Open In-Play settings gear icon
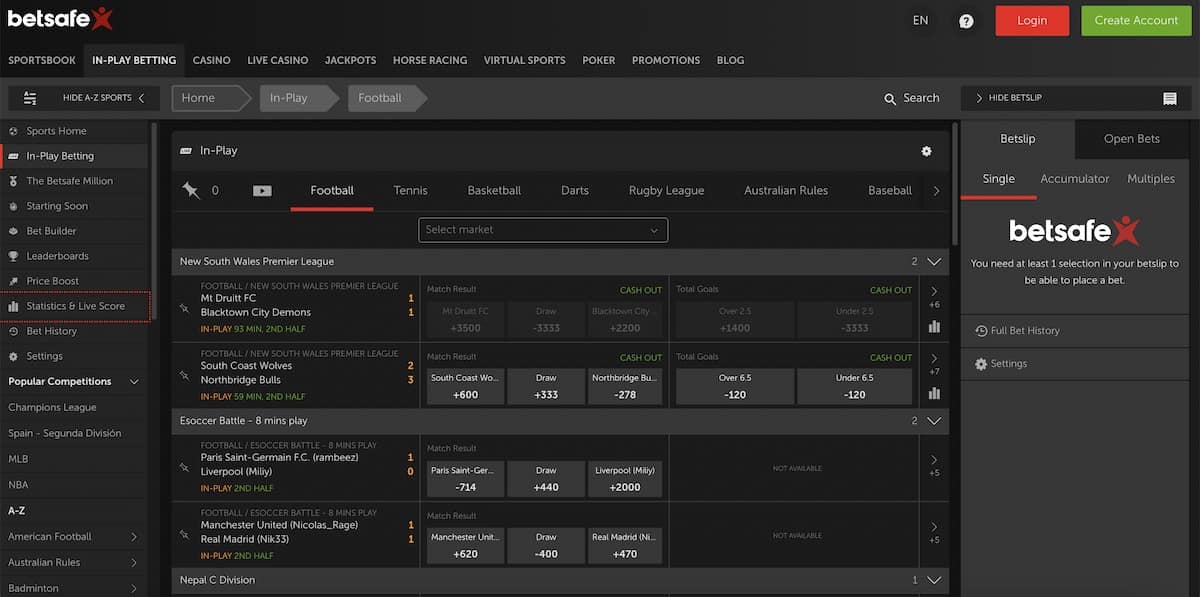Image resolution: width=1200 pixels, height=597 pixels. point(926,151)
